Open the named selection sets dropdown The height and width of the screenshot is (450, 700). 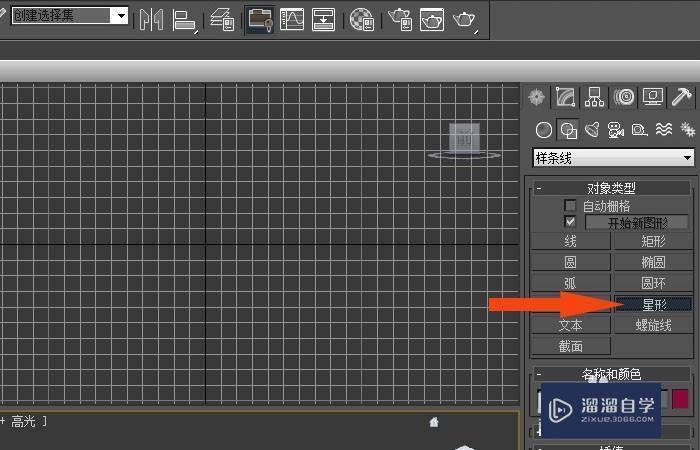[x=121, y=16]
